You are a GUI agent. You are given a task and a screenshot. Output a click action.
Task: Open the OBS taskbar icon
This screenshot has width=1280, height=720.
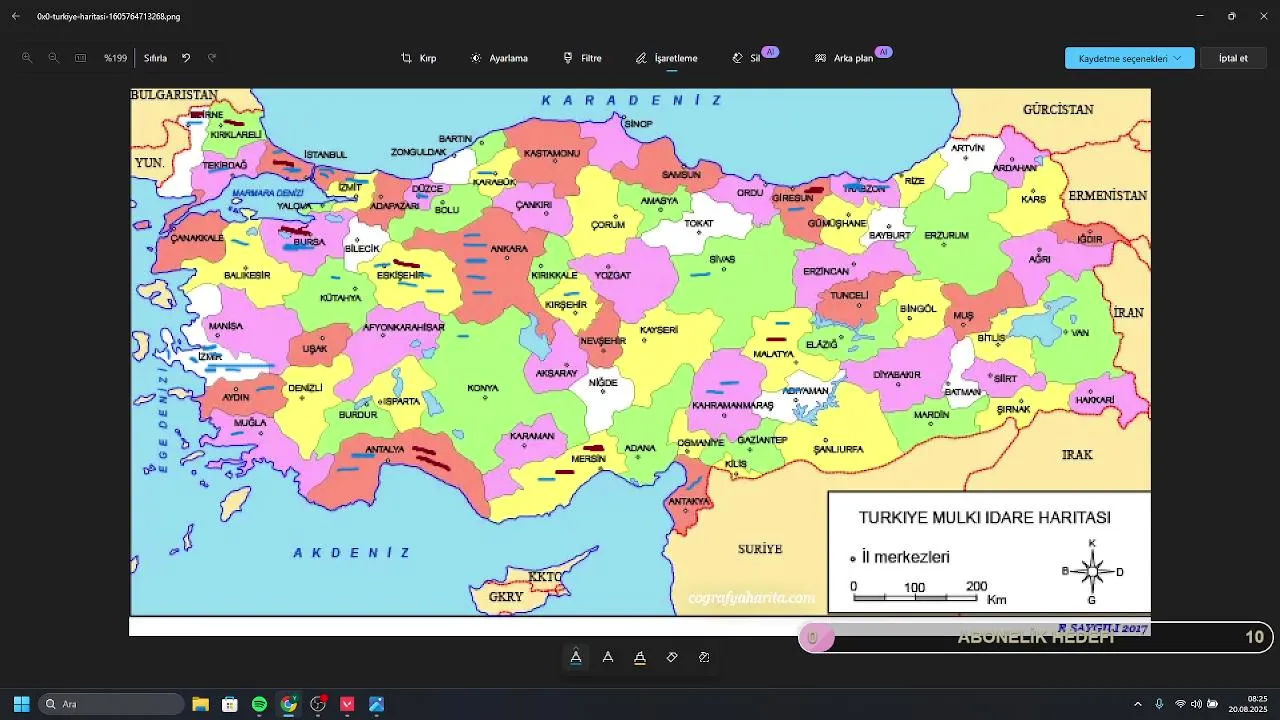(x=318, y=704)
